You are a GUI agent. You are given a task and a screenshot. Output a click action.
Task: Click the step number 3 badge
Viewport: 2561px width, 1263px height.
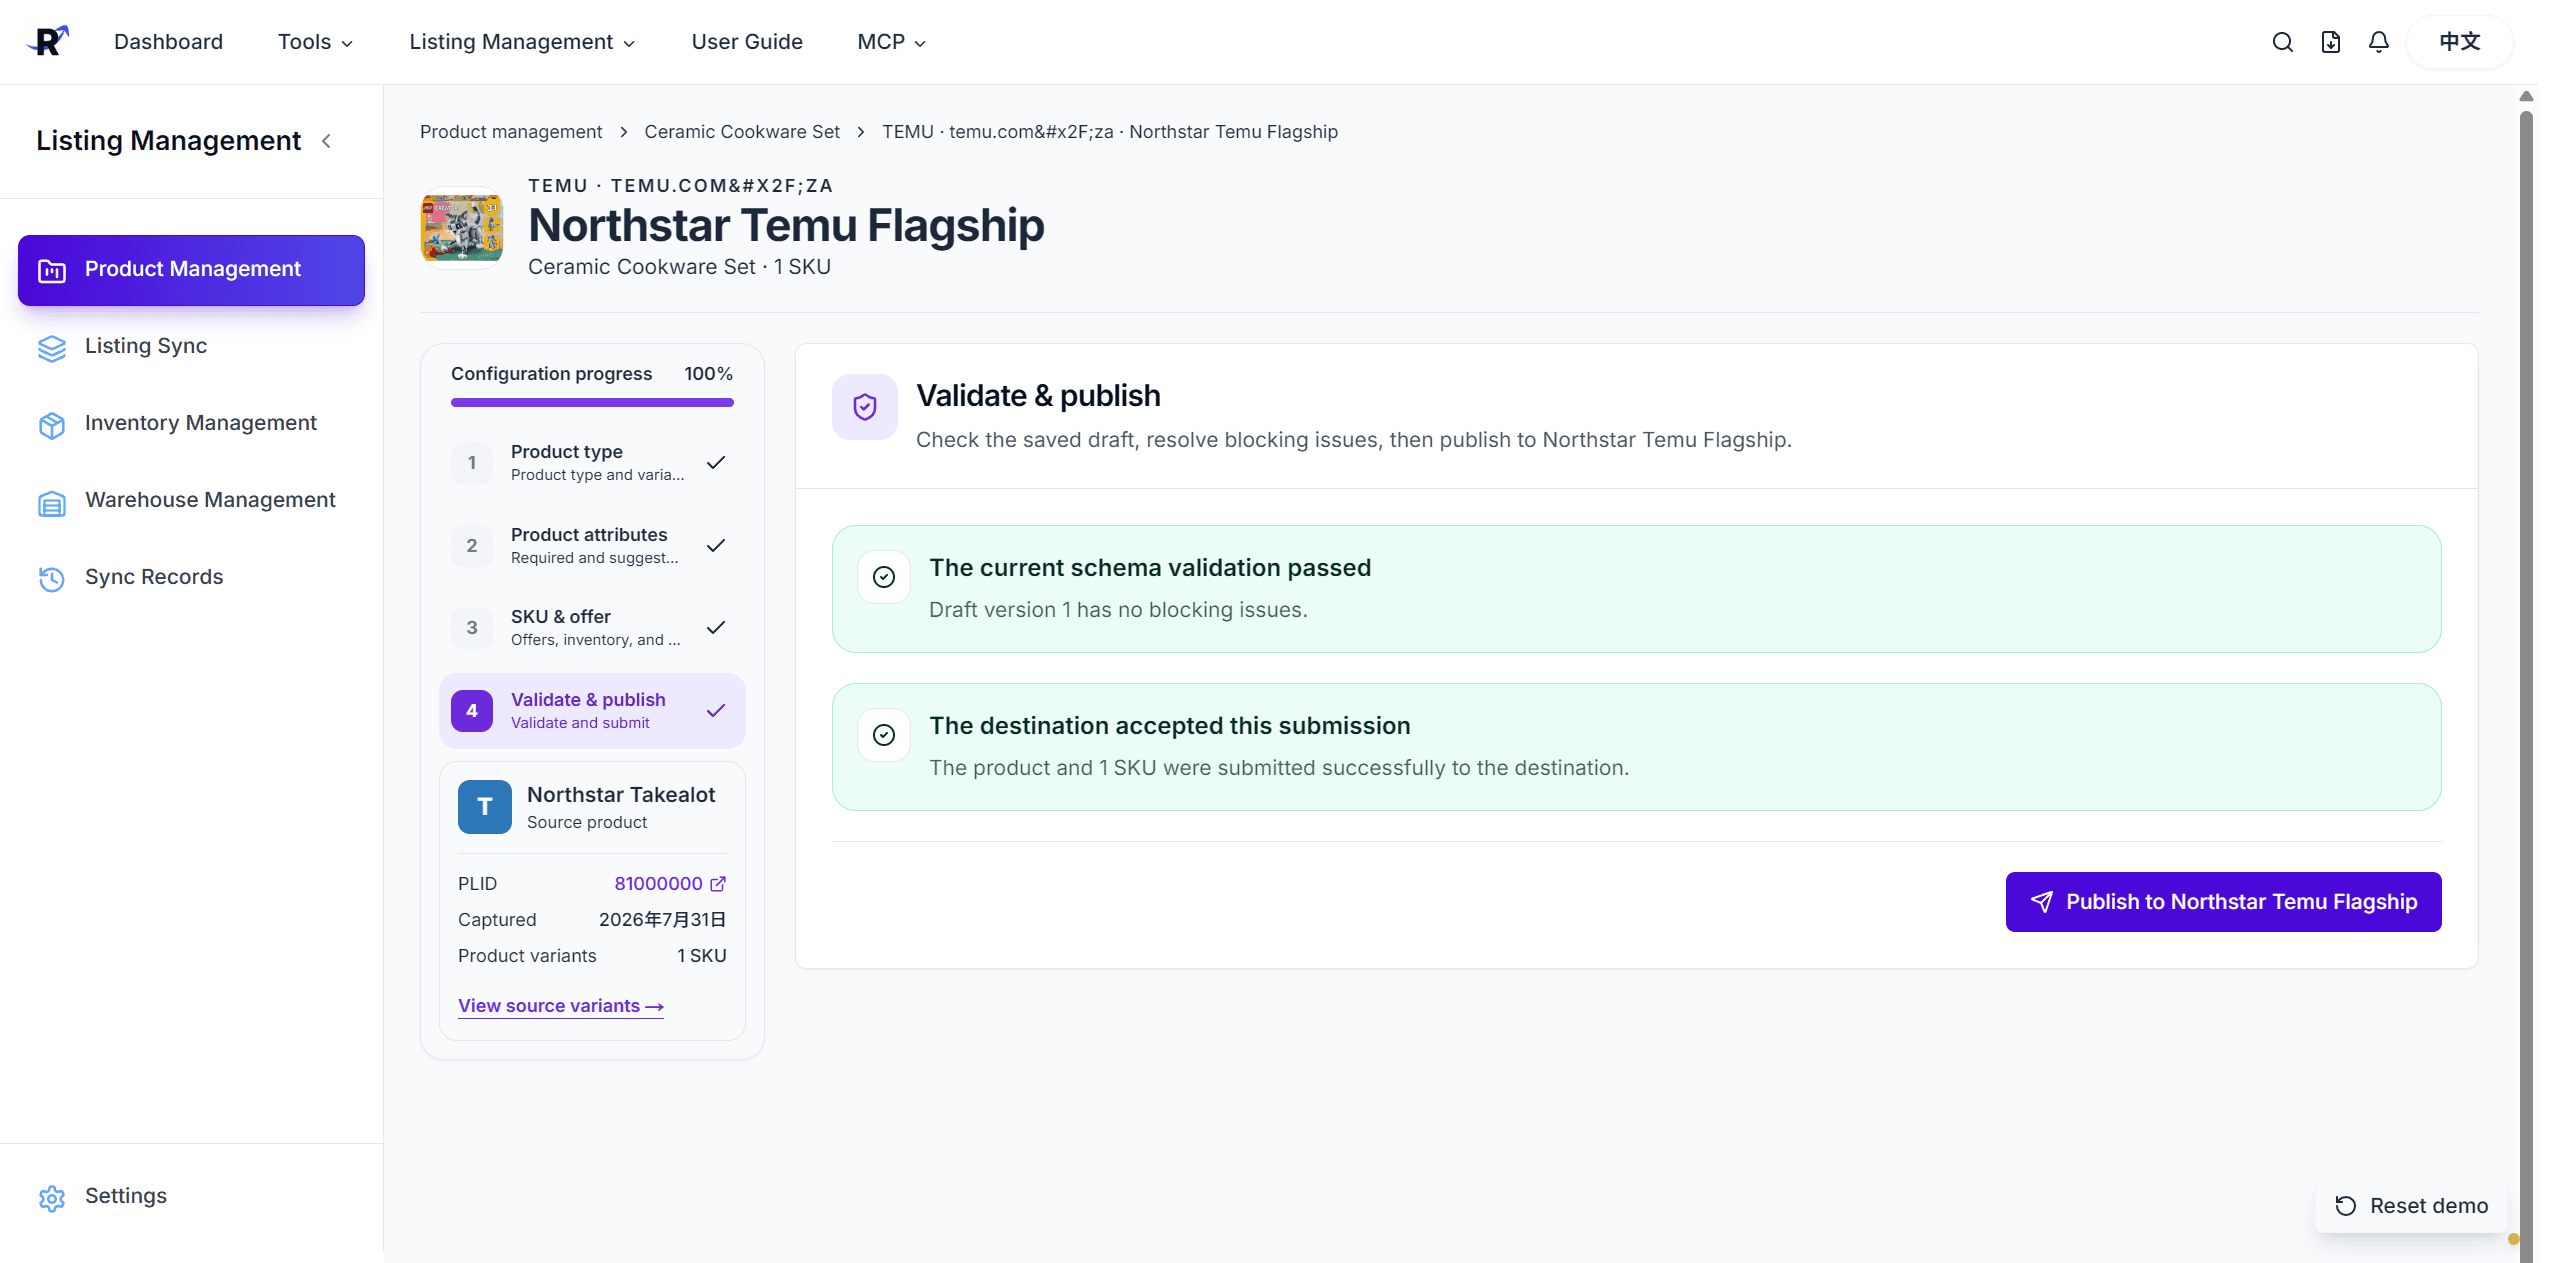click(x=472, y=628)
